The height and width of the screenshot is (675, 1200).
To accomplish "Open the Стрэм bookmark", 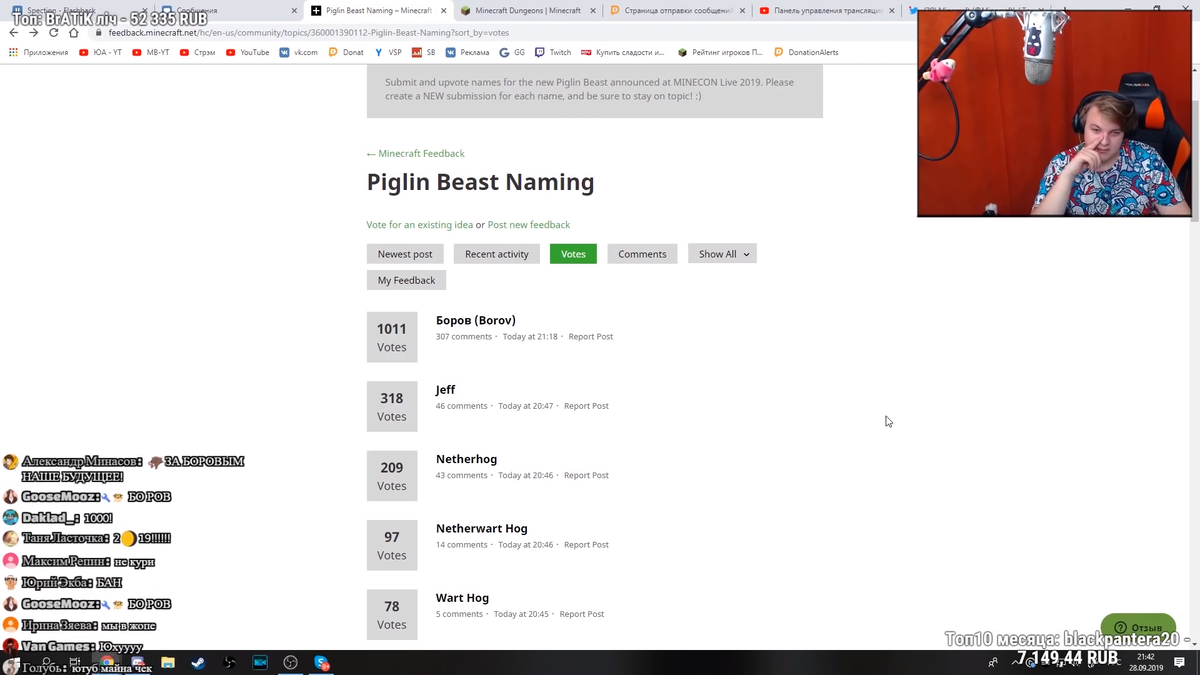I will tap(197, 52).
